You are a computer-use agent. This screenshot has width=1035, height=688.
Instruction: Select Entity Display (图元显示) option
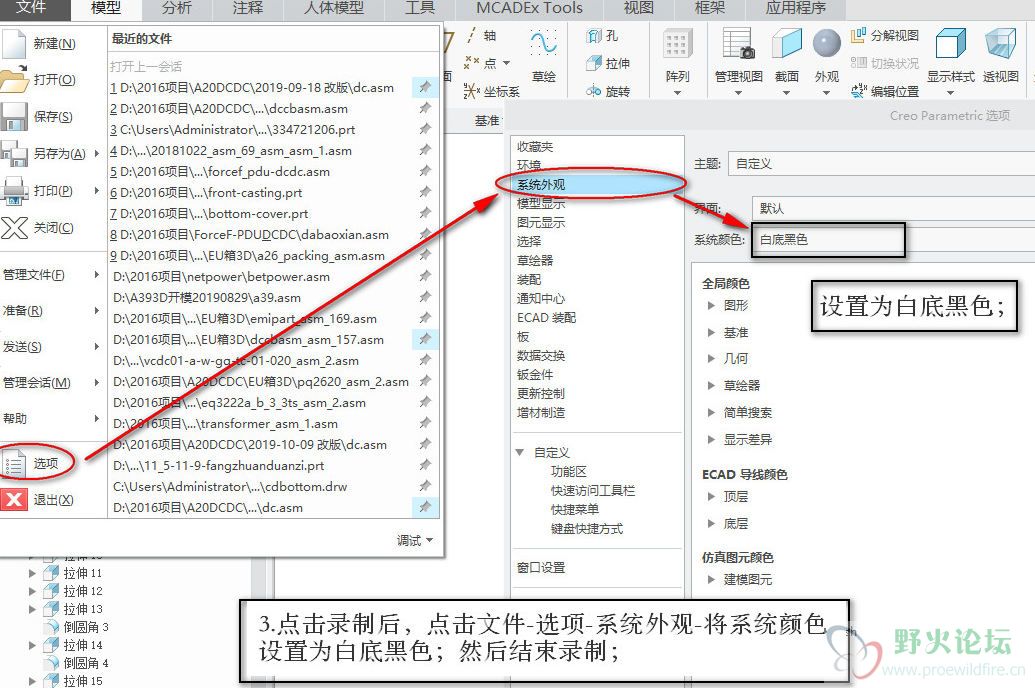point(541,223)
